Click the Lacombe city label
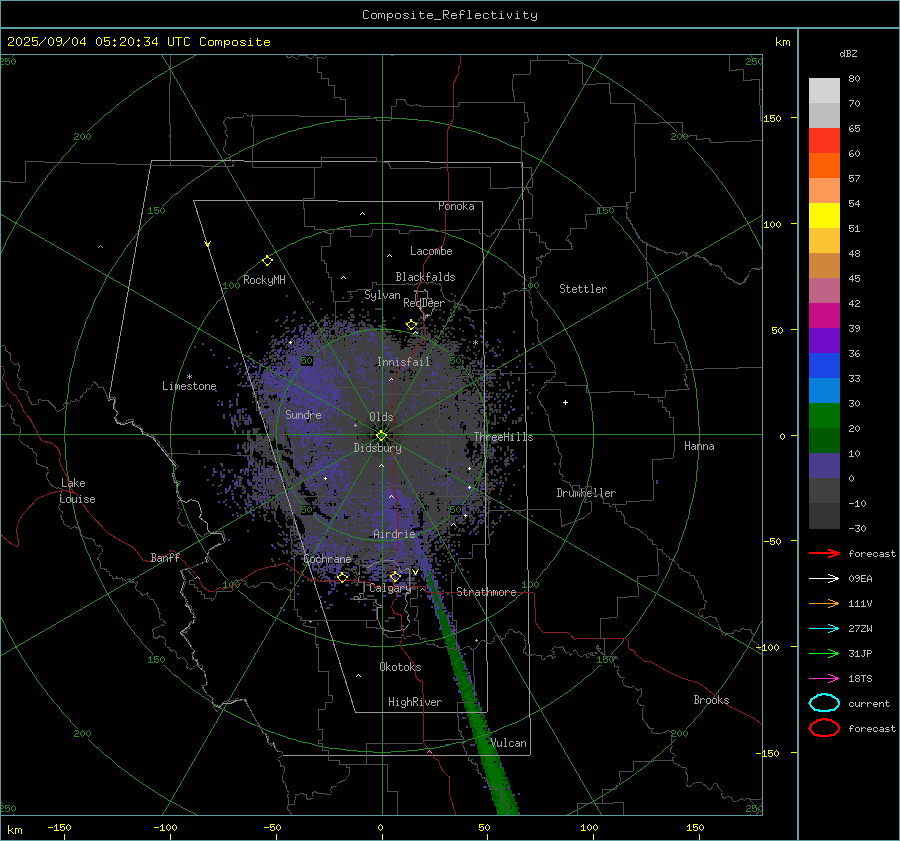The image size is (900, 841). pyautogui.click(x=431, y=251)
